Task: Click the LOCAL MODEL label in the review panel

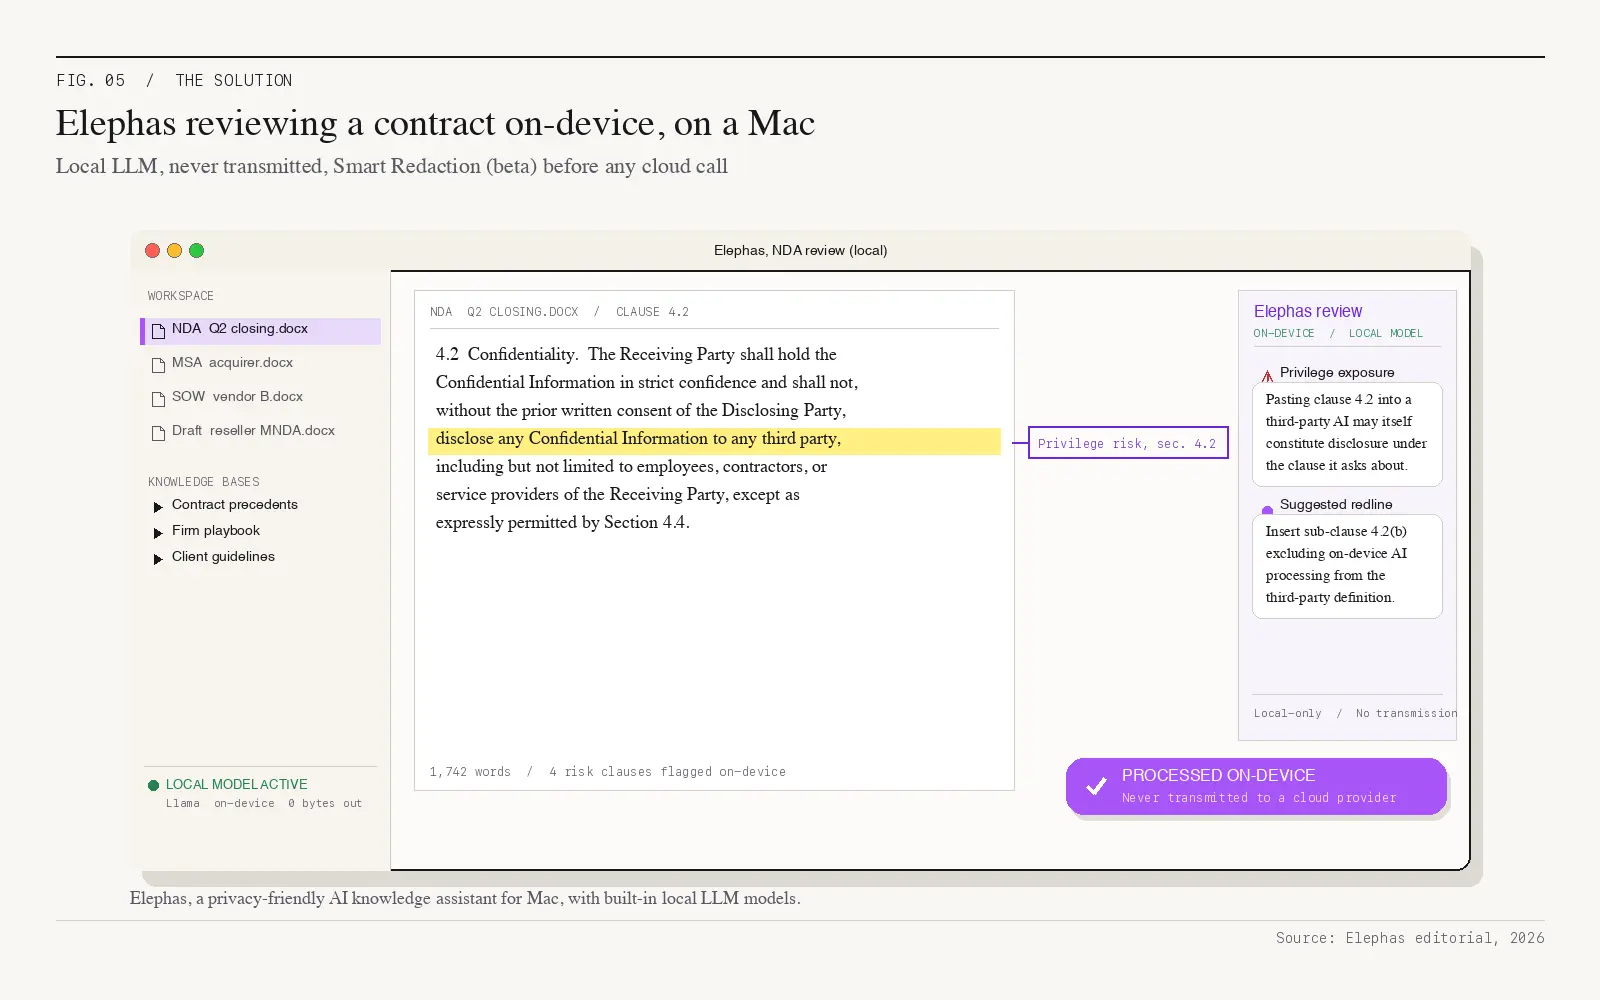Action: click(x=1385, y=334)
